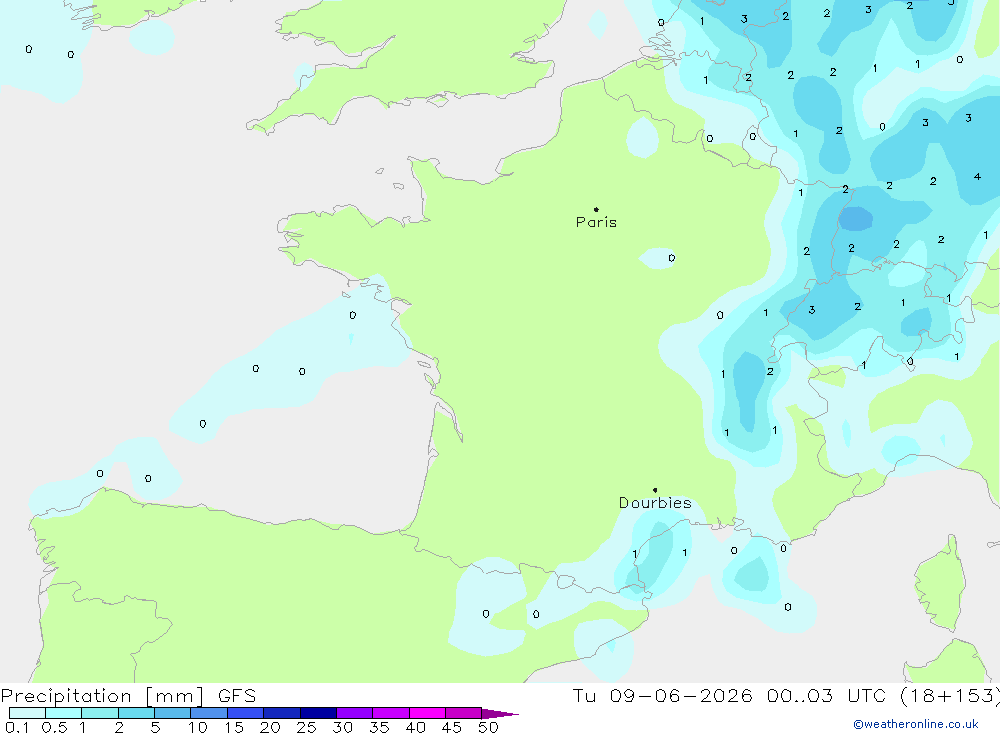Click the weatheronline.co.uk copyright link

[916, 724]
